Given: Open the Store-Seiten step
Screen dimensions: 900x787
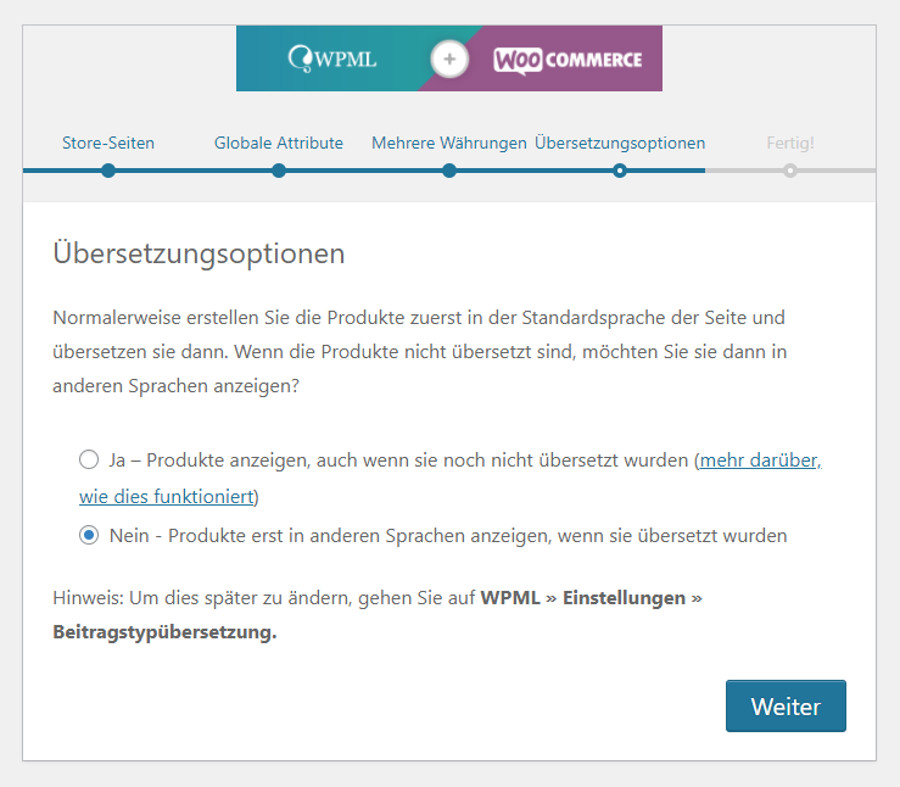Looking at the screenshot, I should tap(108, 143).
